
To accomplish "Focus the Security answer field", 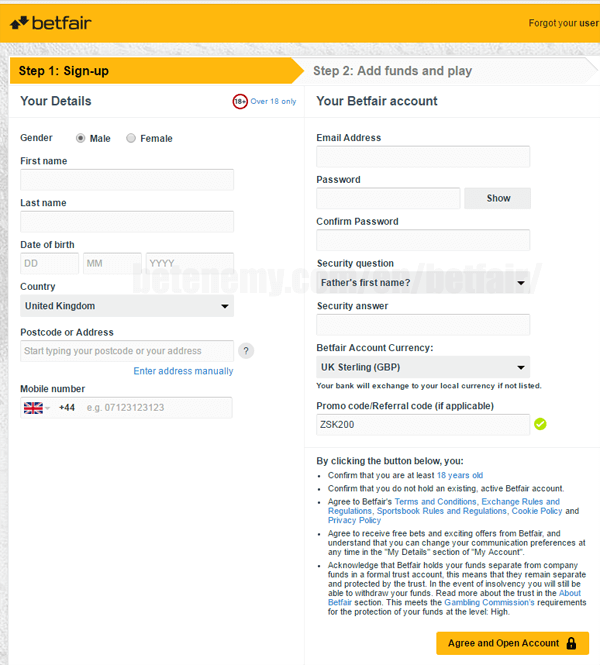I will point(423,325).
